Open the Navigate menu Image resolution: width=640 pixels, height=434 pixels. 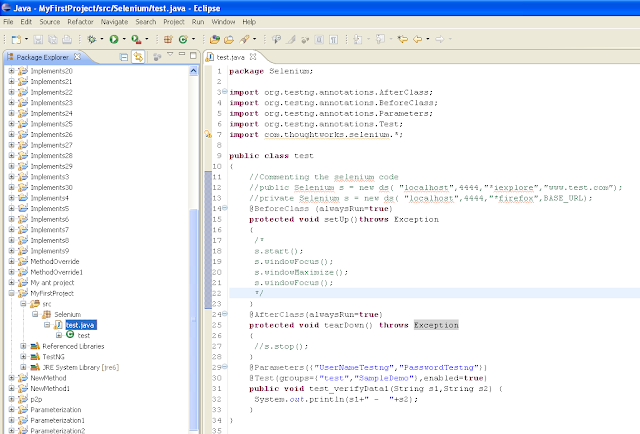click(114, 22)
